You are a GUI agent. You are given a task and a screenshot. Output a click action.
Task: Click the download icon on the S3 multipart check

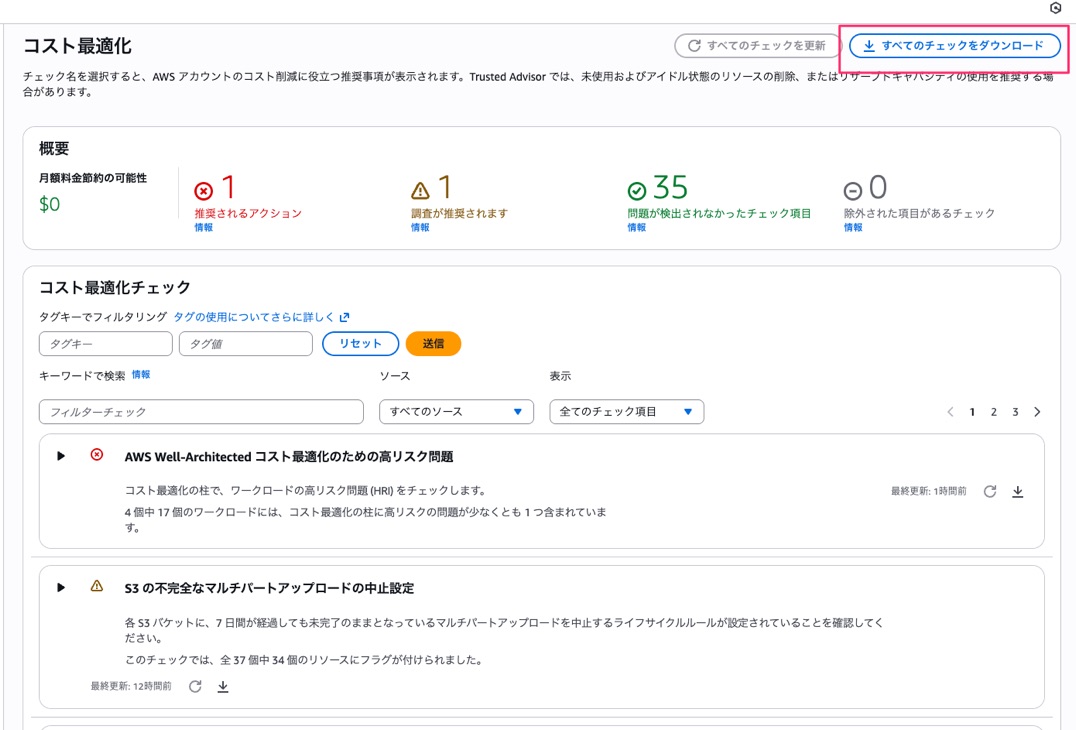224,686
